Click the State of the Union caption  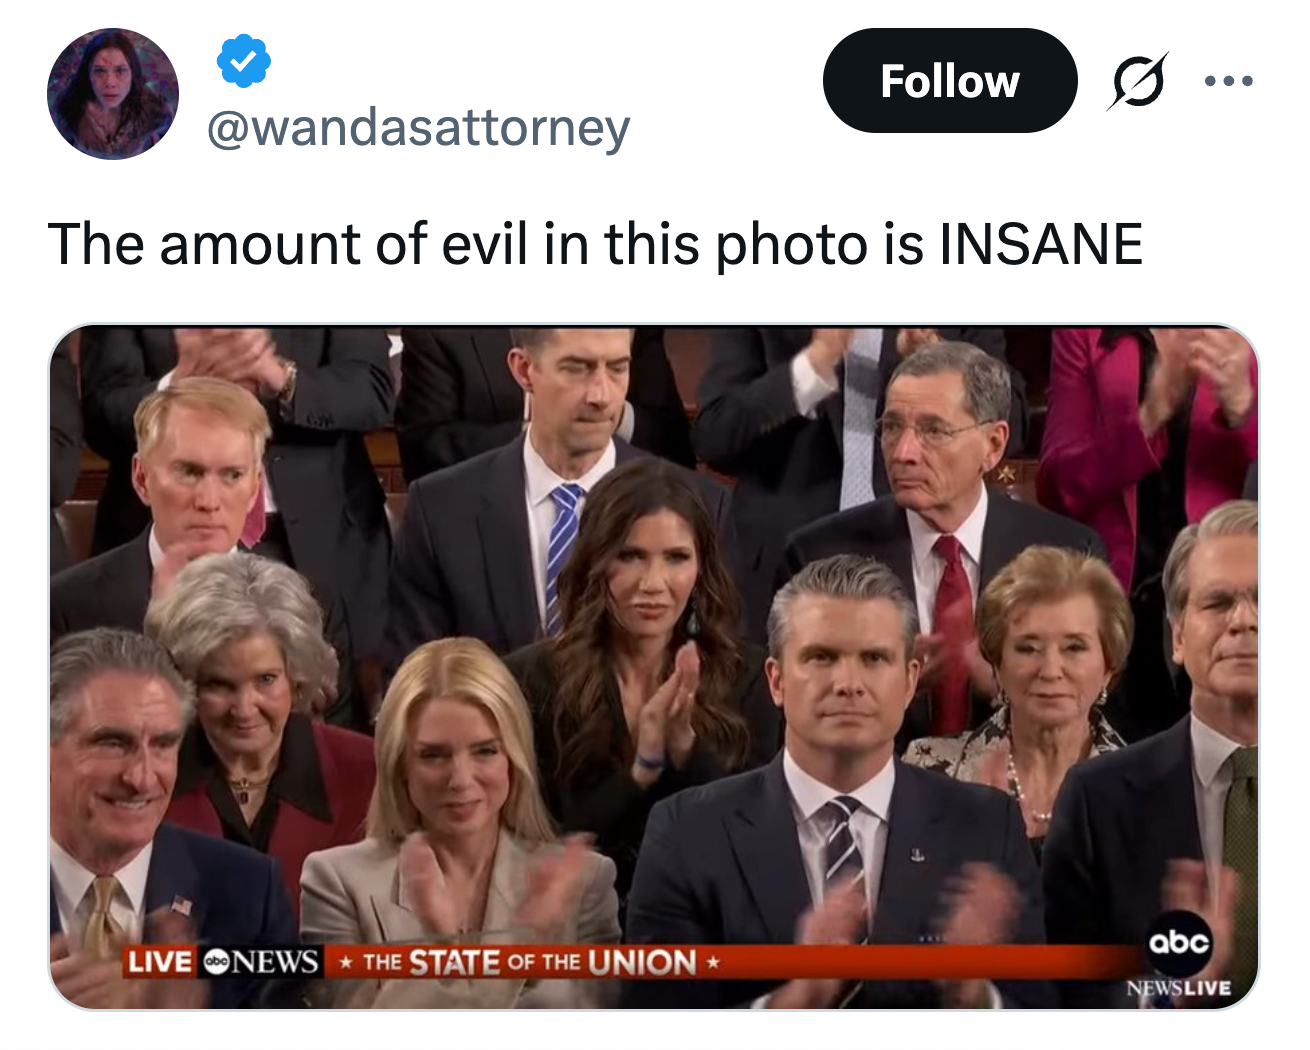point(529,962)
